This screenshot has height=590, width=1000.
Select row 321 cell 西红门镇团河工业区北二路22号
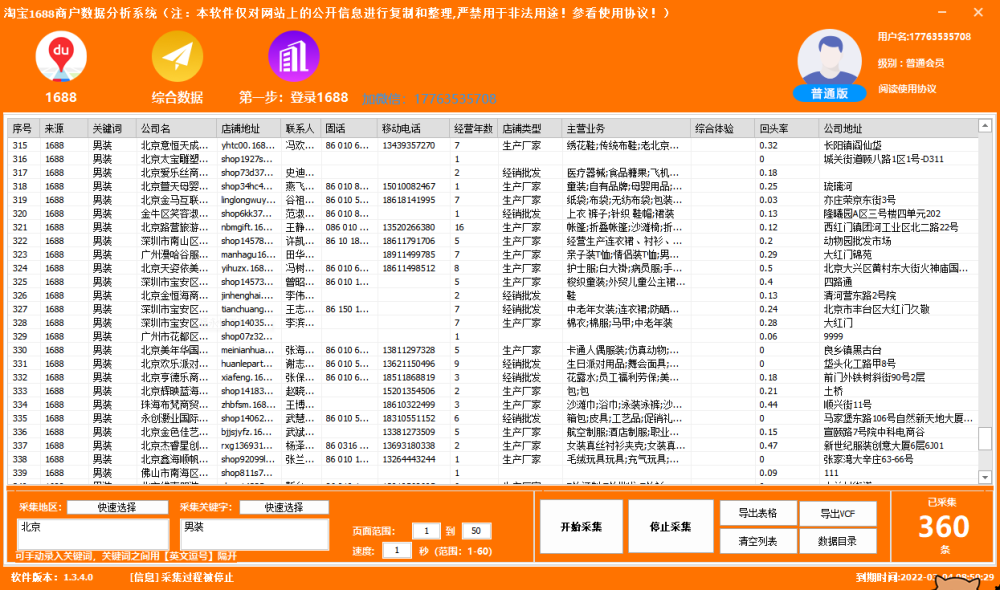[890, 227]
